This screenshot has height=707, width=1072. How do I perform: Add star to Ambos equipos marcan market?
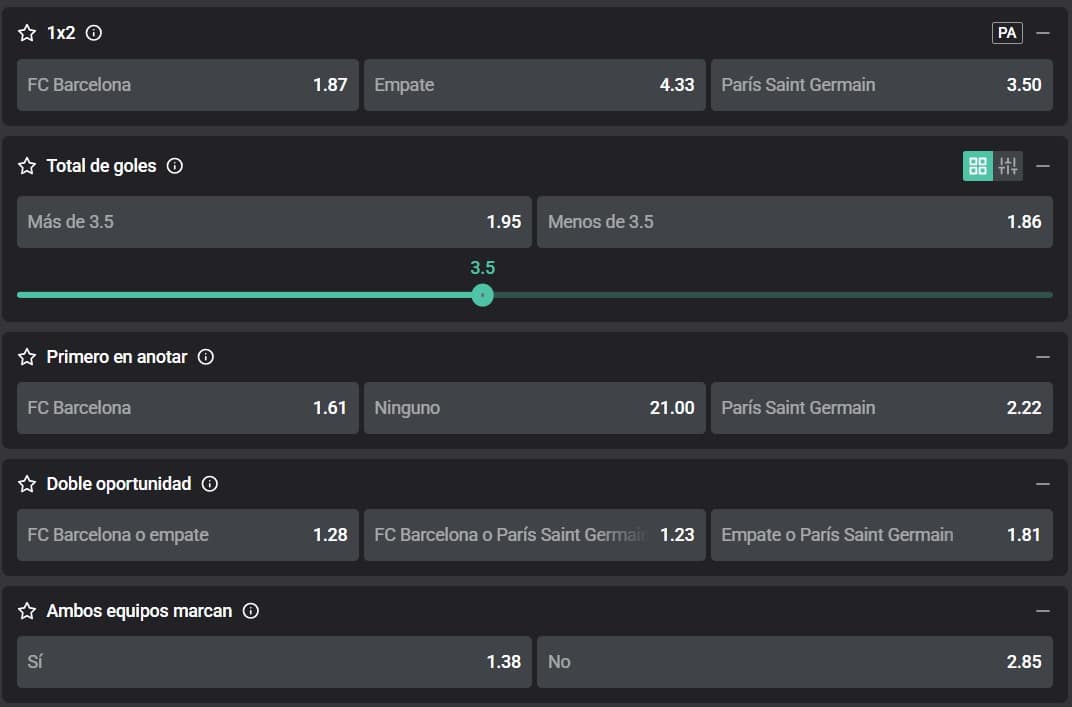point(27,611)
